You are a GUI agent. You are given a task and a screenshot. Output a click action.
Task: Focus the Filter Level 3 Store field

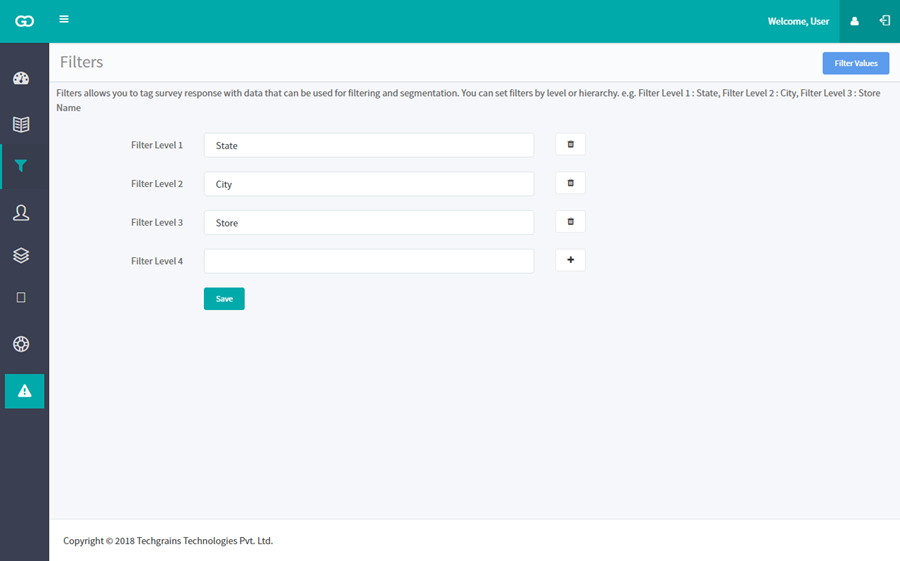pos(369,222)
